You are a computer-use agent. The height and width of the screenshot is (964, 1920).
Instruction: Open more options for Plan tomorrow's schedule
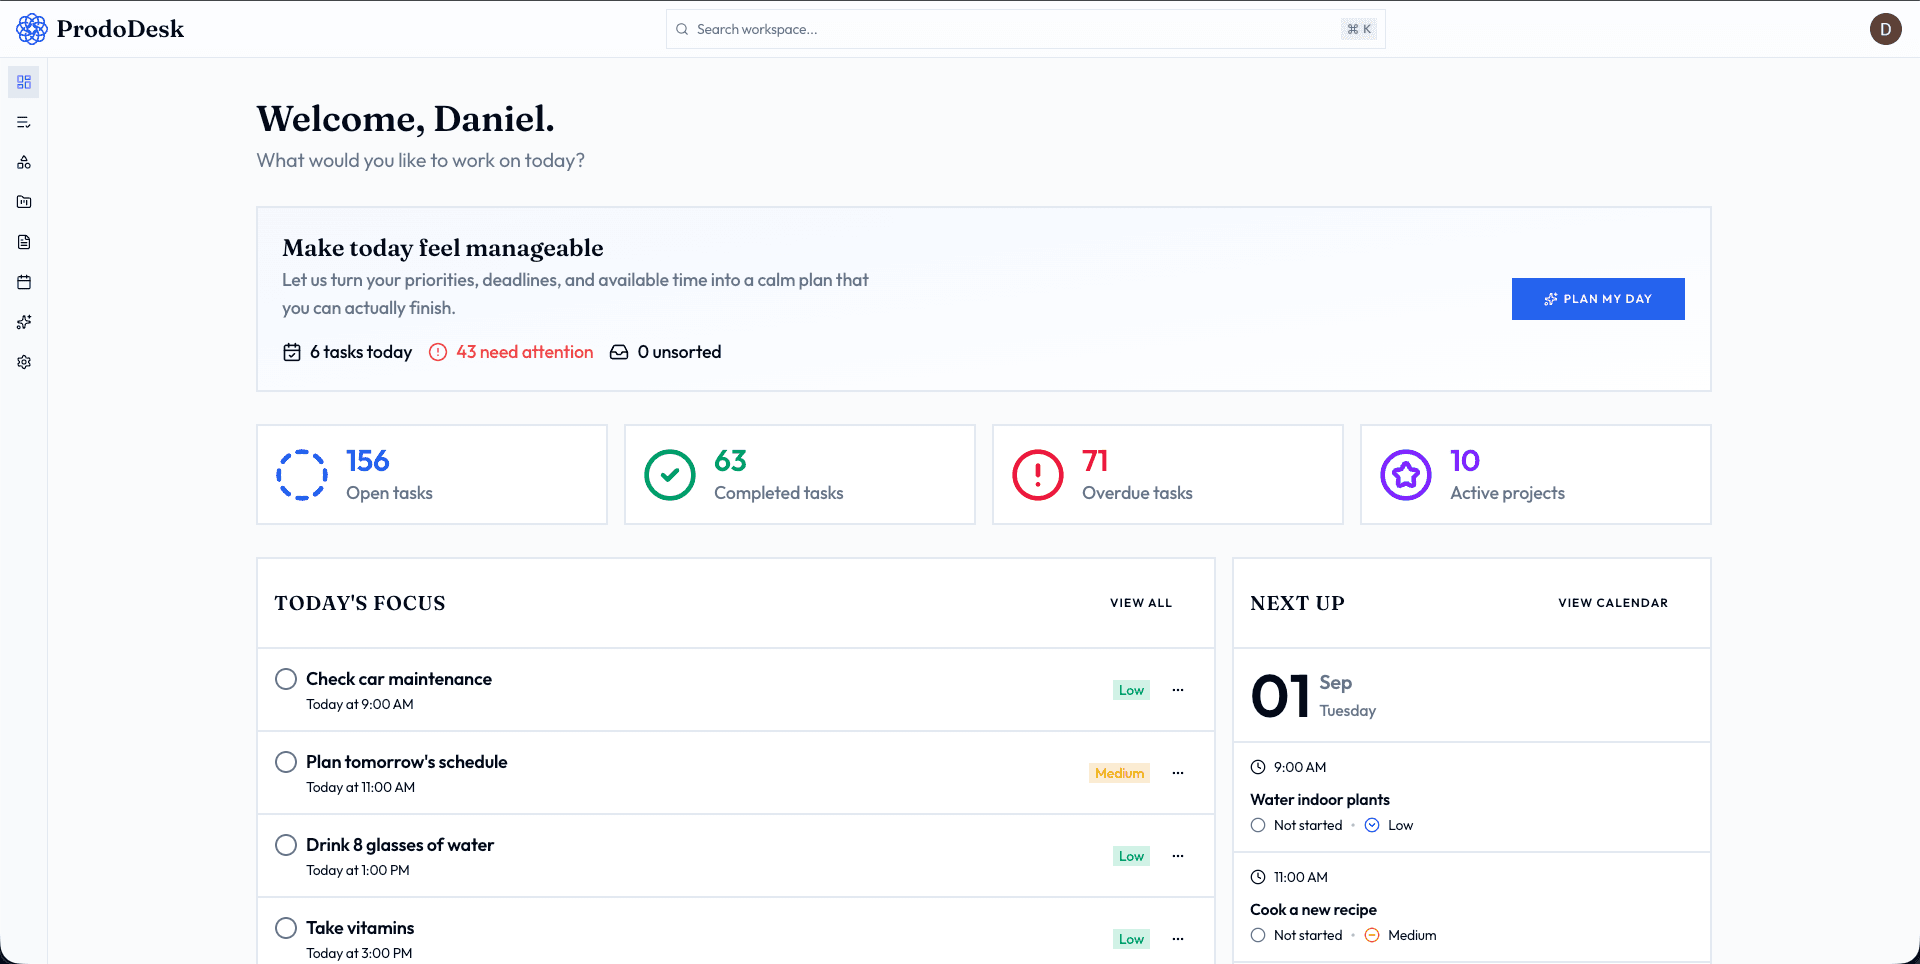click(1178, 773)
